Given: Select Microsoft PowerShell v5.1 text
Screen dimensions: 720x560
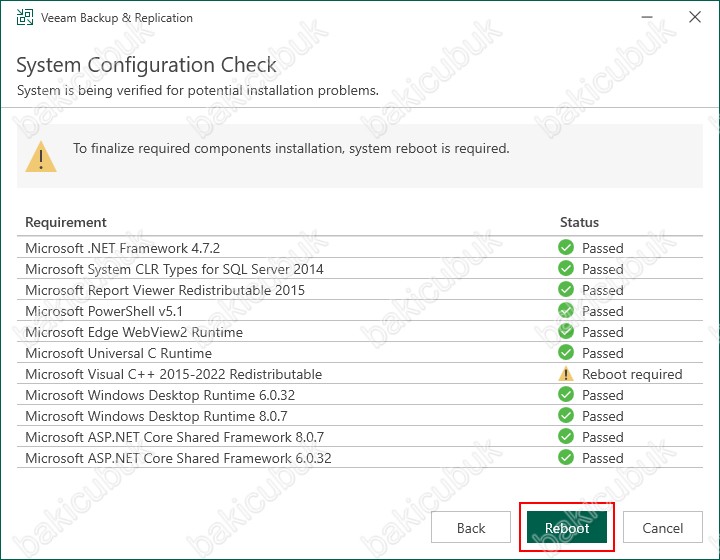Looking at the screenshot, I should click(104, 311).
